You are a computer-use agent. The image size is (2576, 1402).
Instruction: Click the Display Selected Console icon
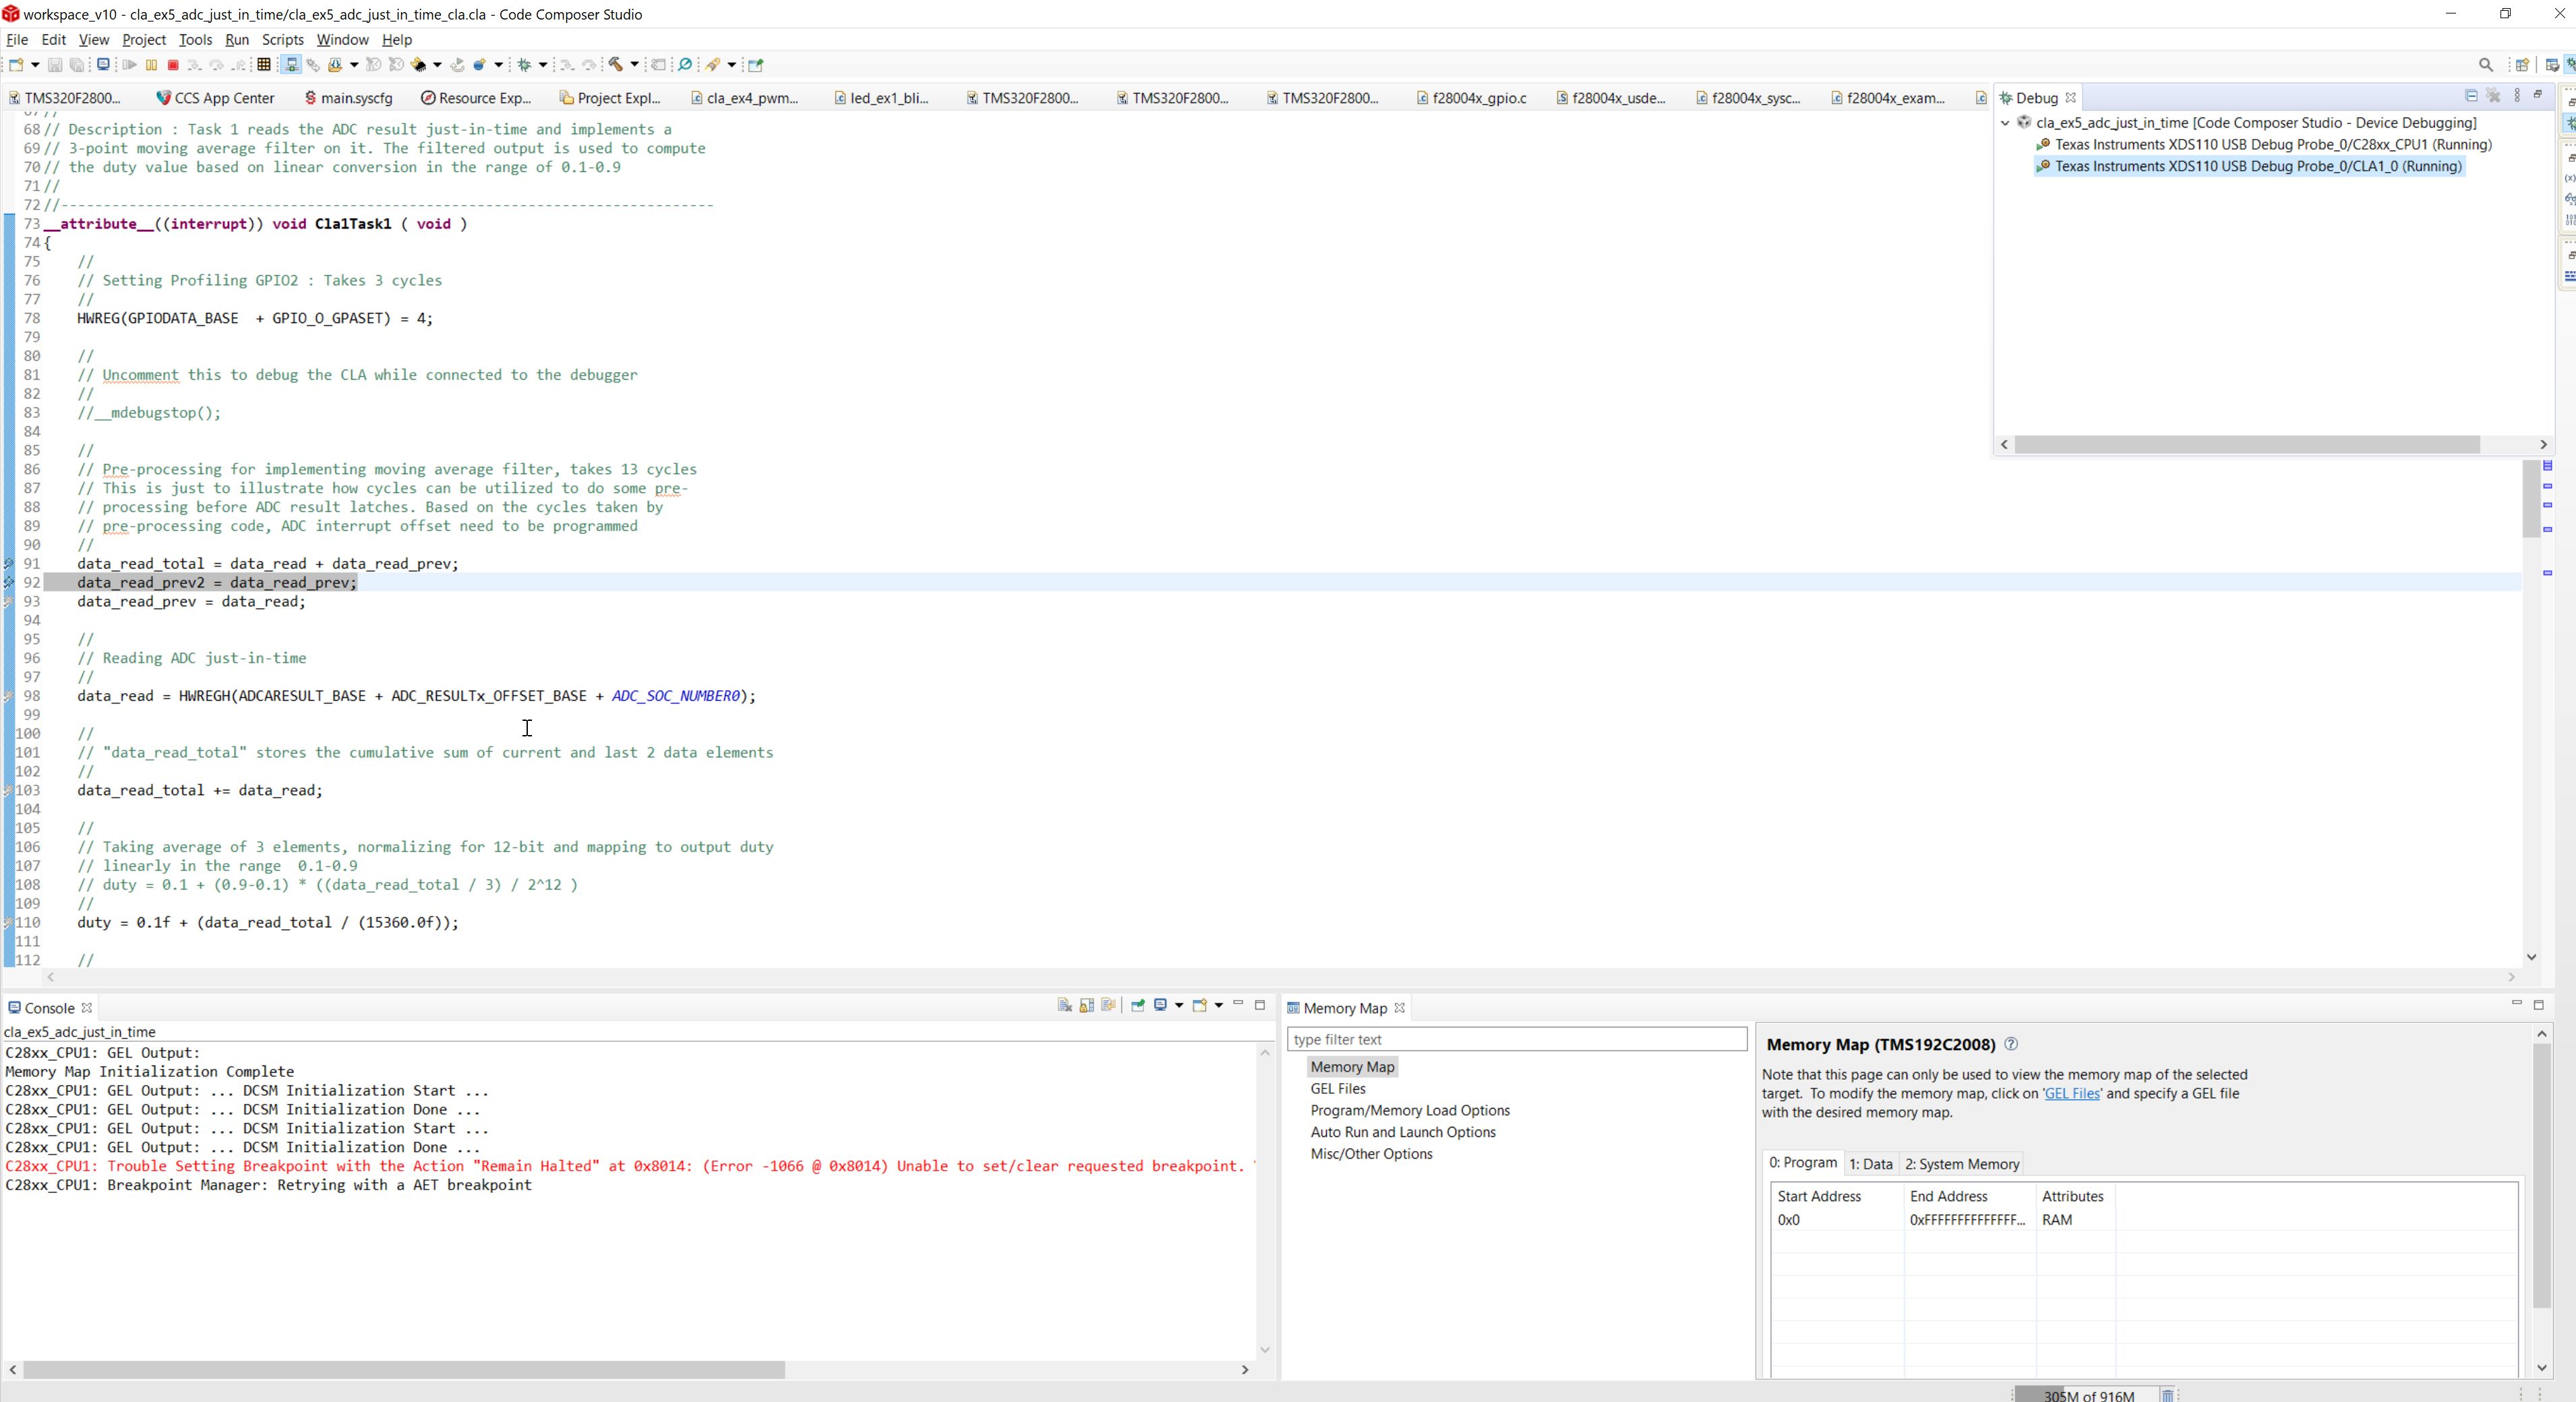coord(1161,1005)
